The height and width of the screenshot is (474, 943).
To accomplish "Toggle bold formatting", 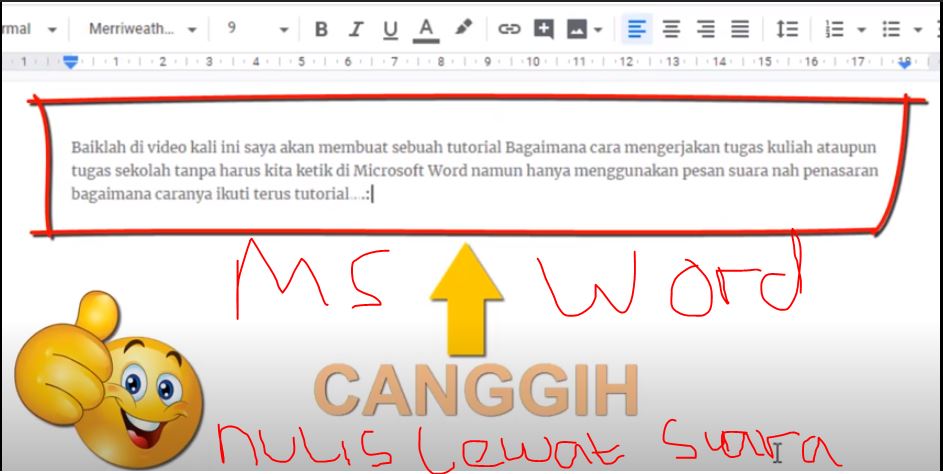I will [322, 29].
